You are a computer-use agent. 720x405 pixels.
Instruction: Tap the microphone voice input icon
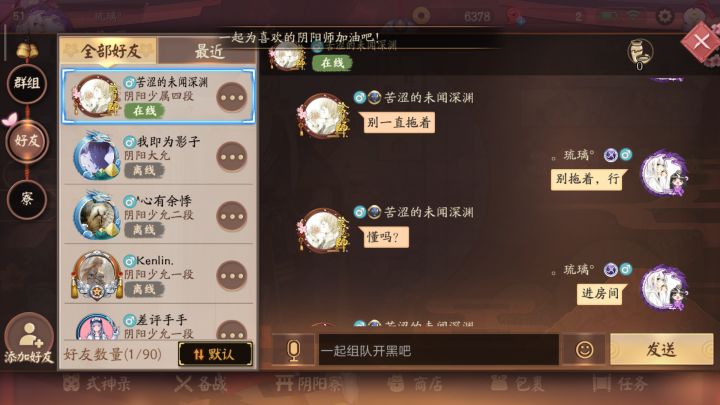(x=293, y=350)
